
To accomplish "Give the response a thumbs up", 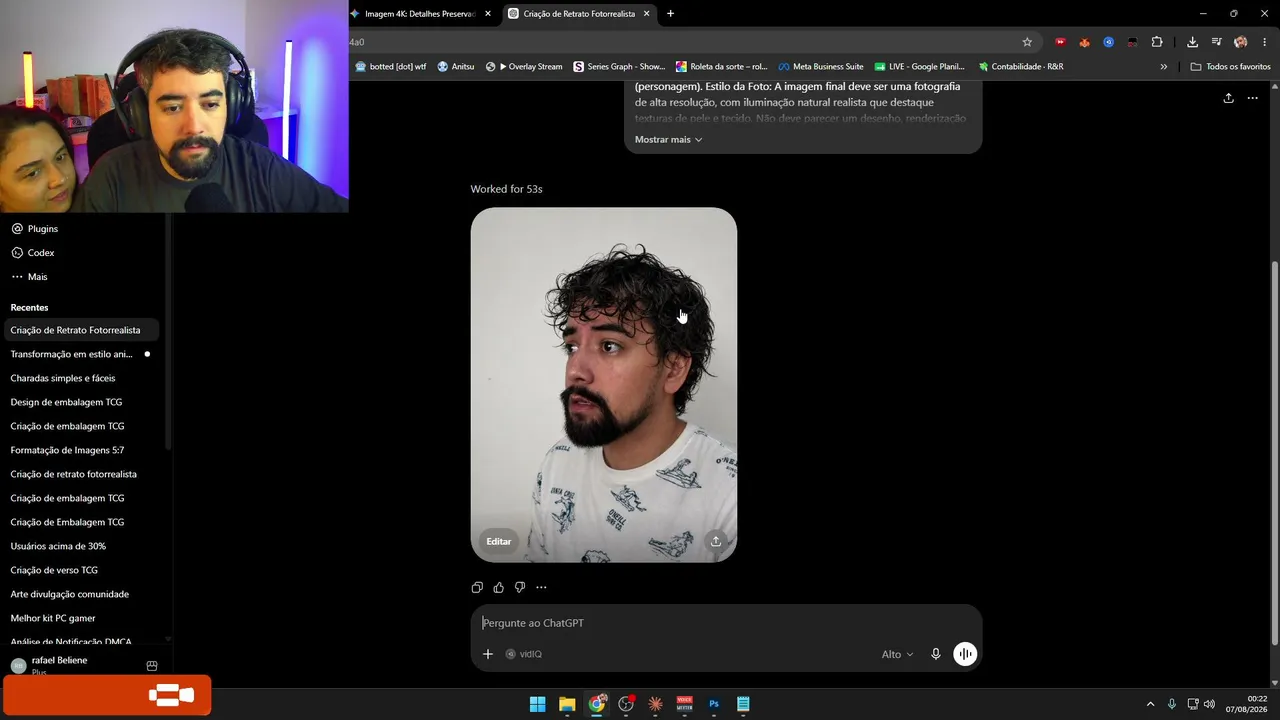I will (x=499, y=587).
